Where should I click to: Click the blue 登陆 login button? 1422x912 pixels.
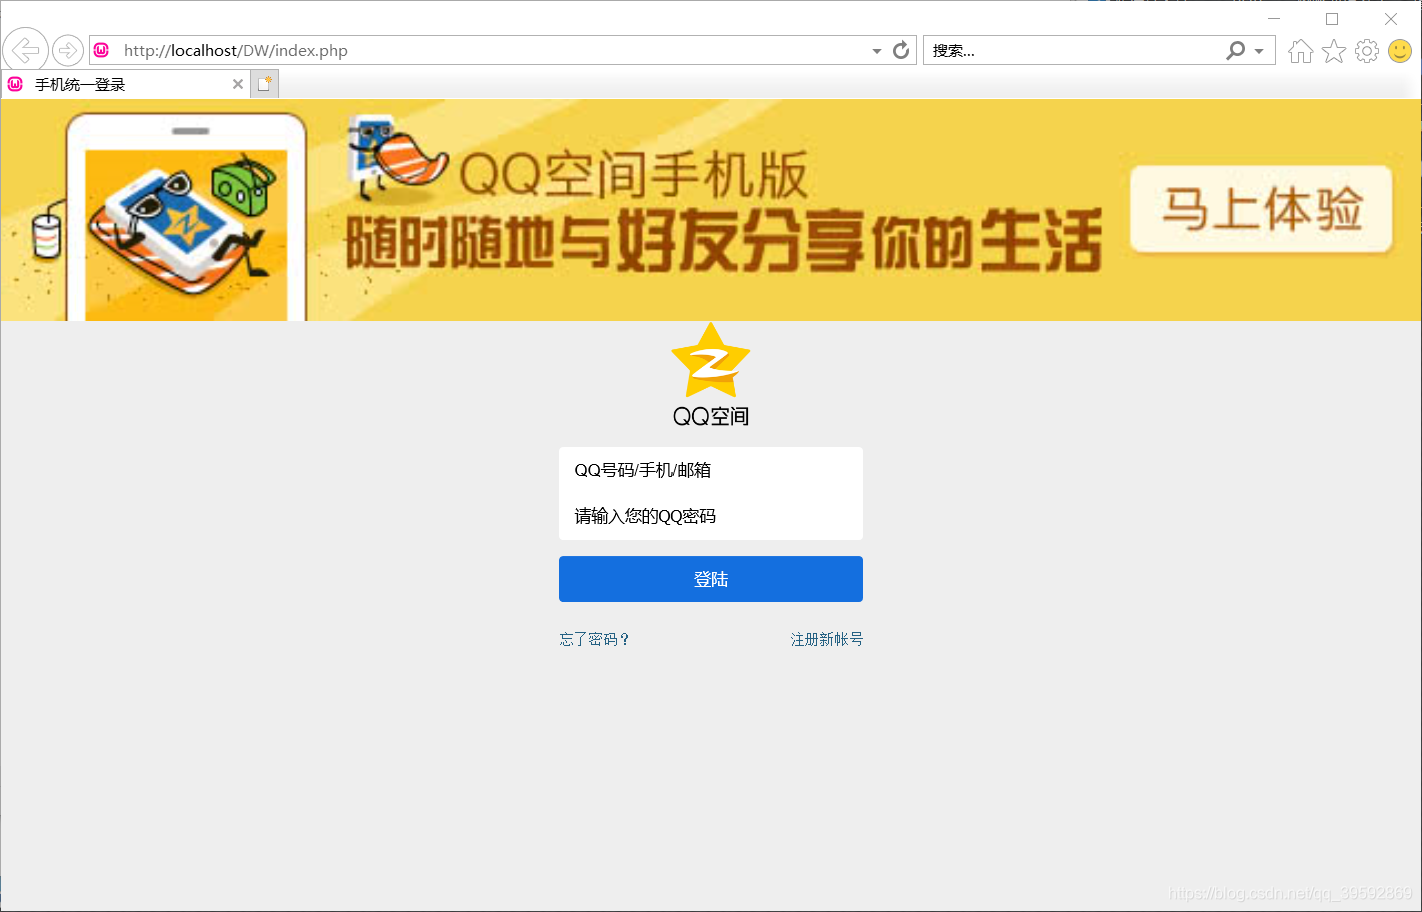[711, 579]
